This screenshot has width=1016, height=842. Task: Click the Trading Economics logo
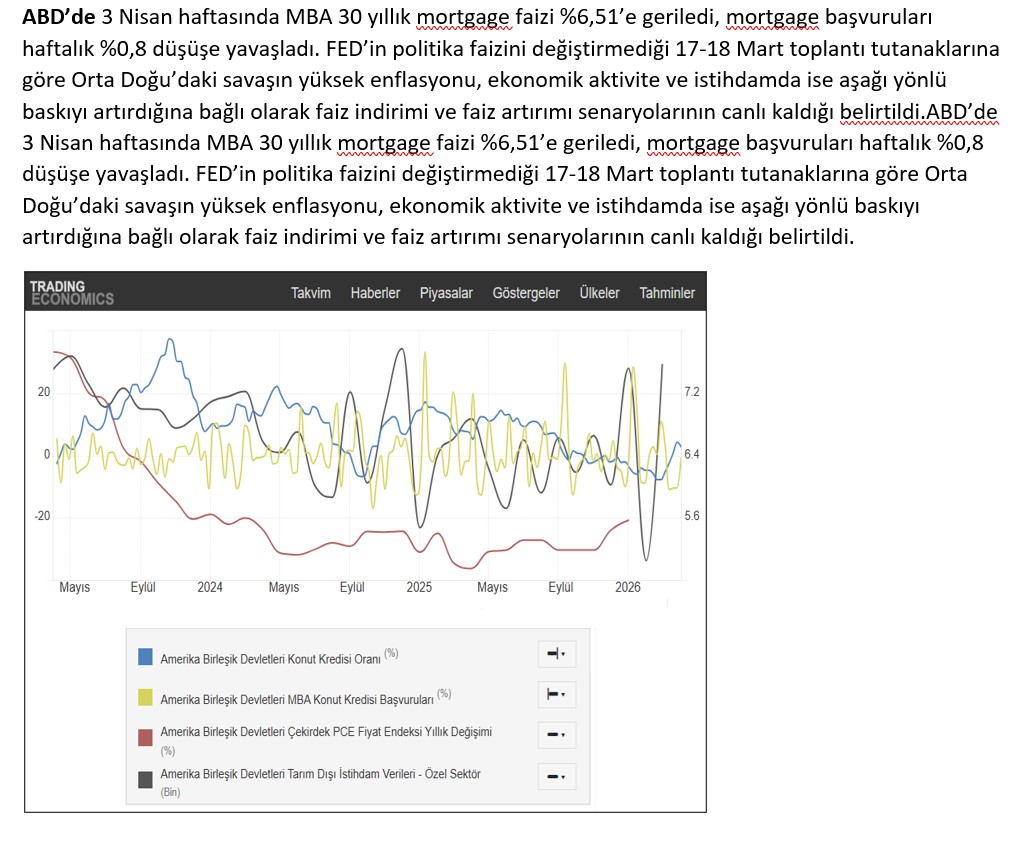[72, 292]
